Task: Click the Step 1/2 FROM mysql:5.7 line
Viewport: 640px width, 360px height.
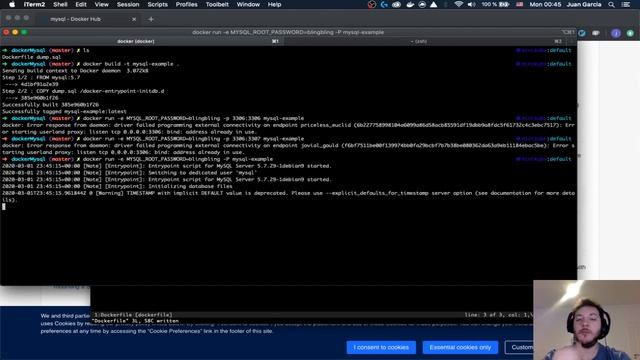Action: (41, 78)
